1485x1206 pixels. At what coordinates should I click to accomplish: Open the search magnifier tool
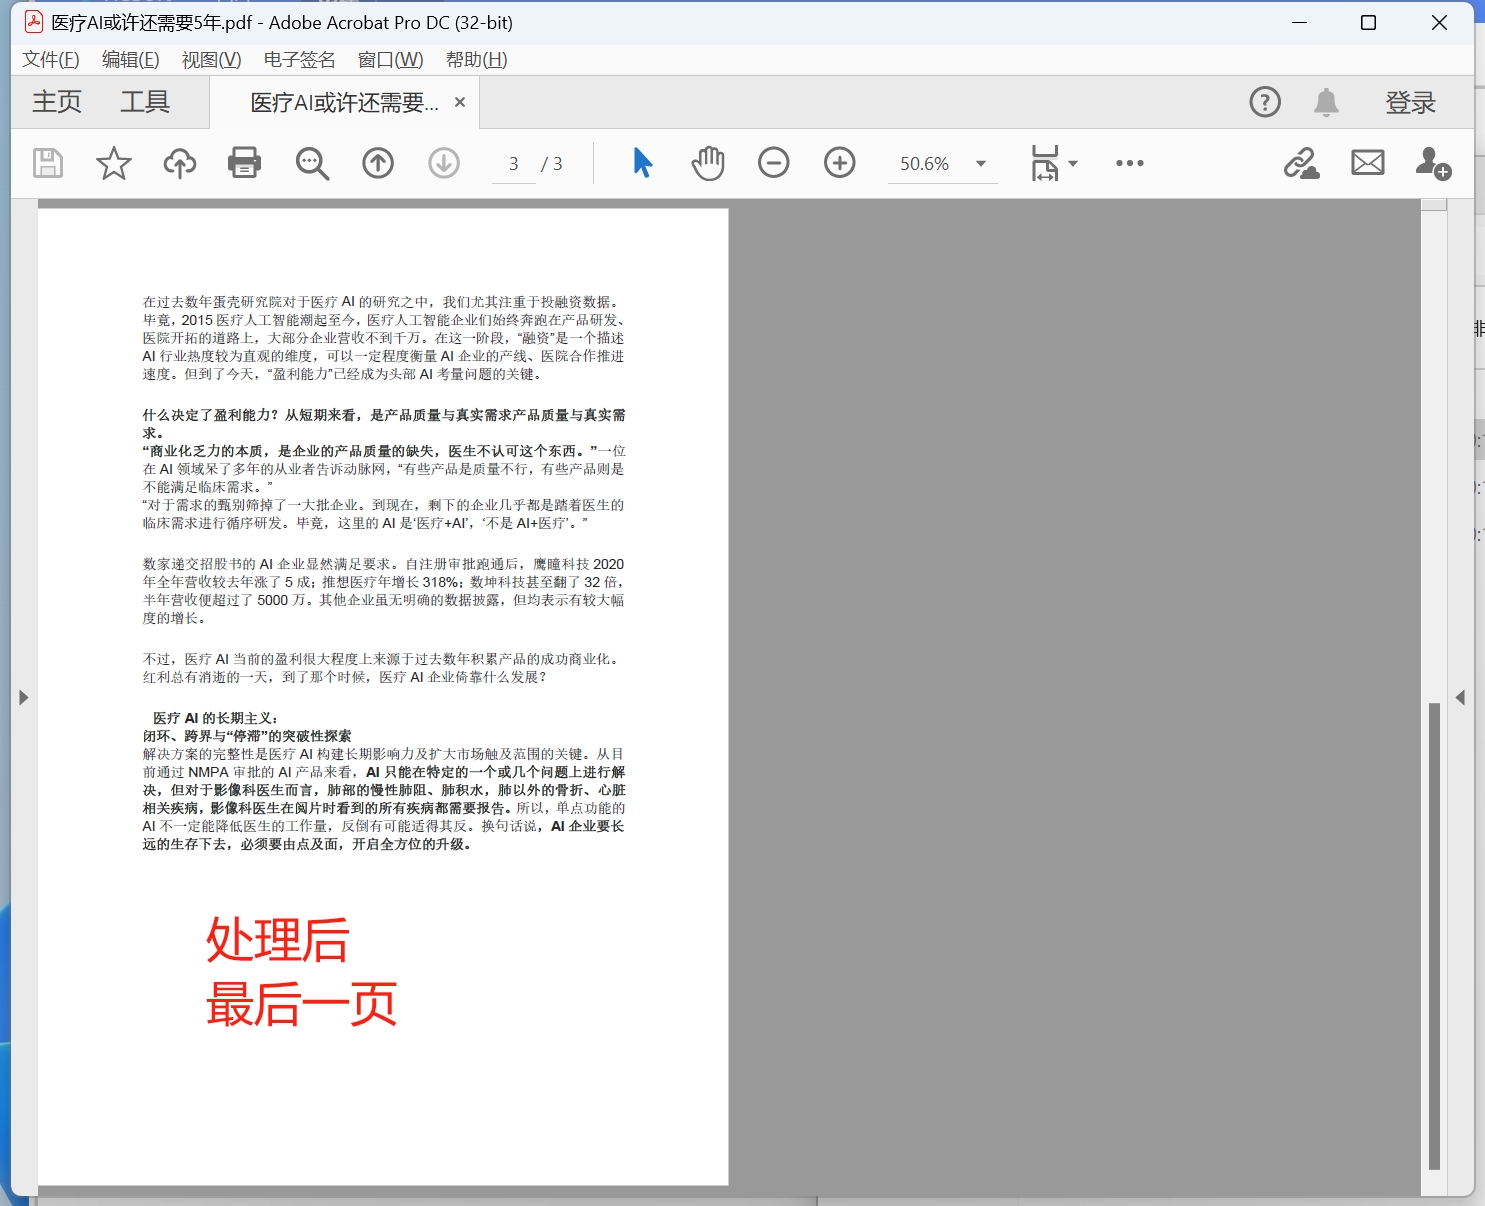tap(312, 163)
